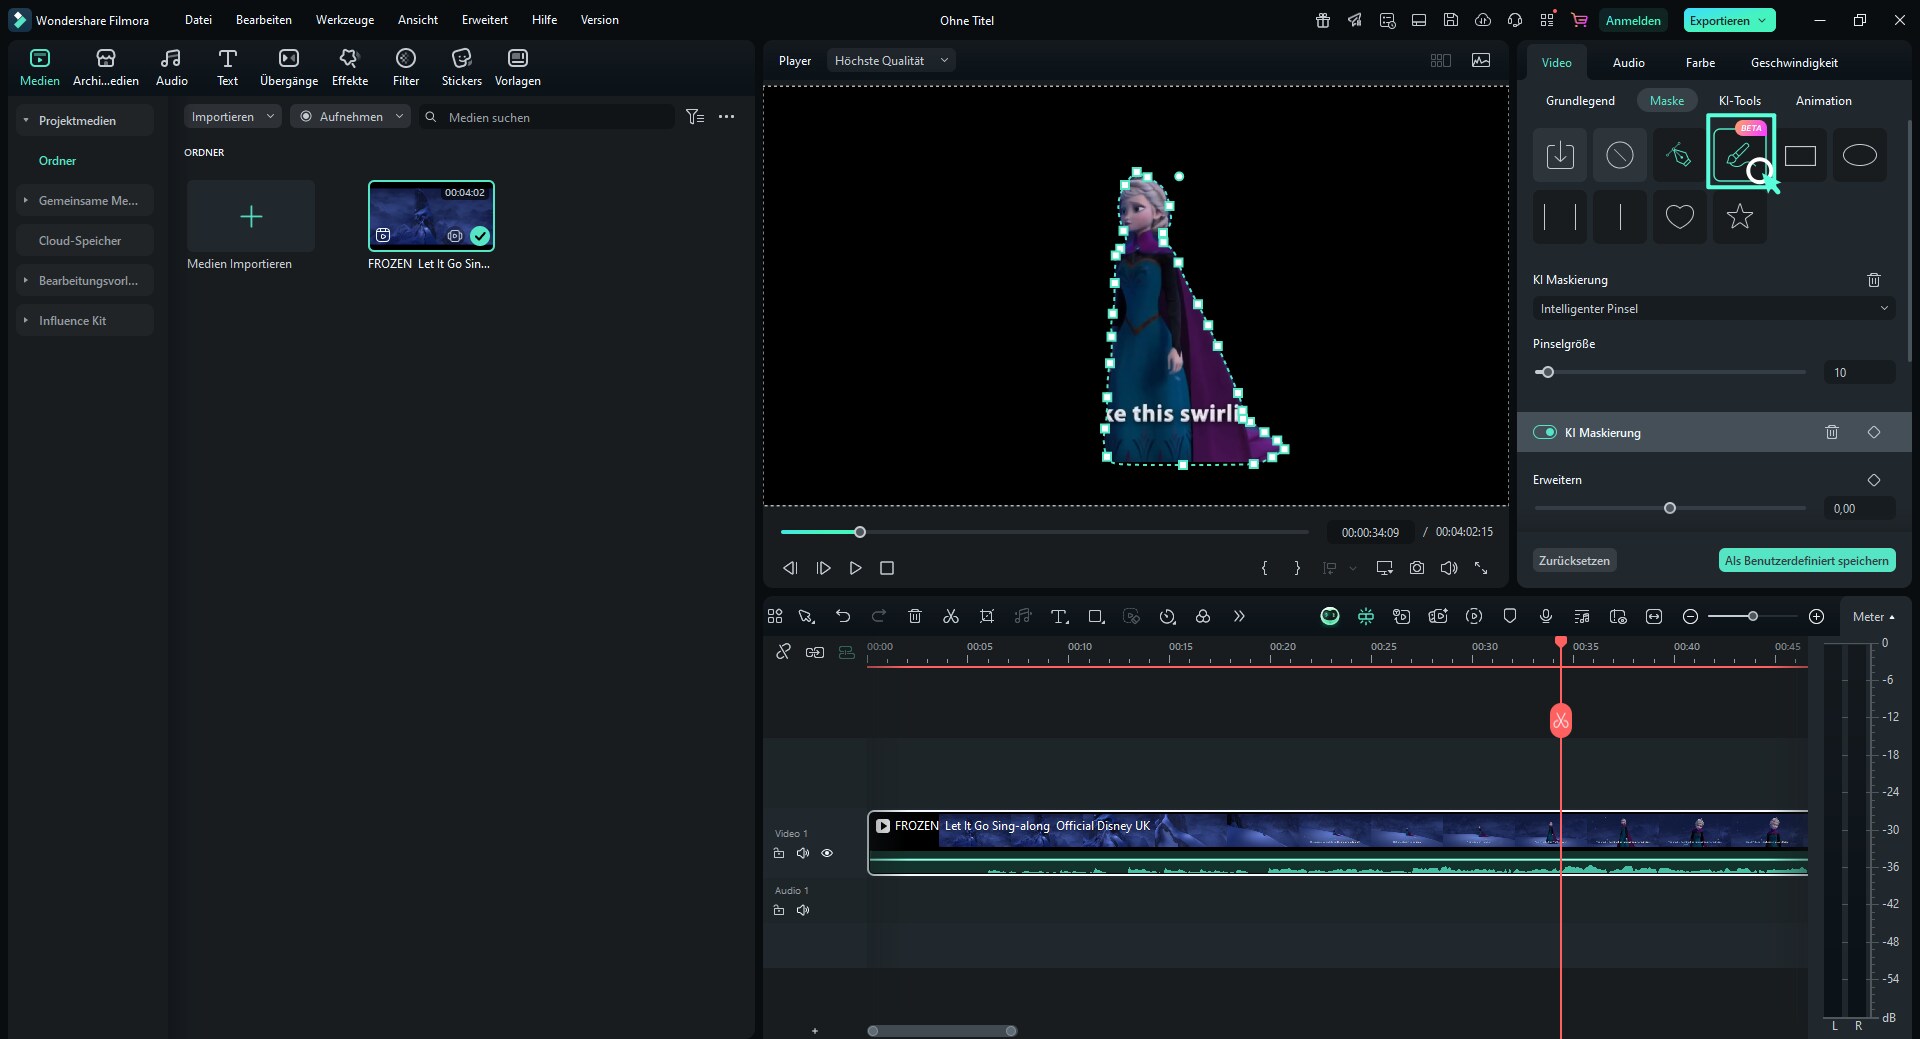The width and height of the screenshot is (1920, 1039).
Task: Select the heart mask shape
Action: coord(1680,216)
